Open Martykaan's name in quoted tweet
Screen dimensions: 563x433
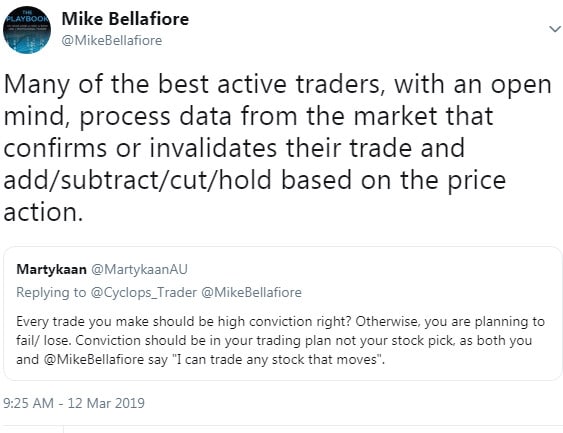coord(51,269)
